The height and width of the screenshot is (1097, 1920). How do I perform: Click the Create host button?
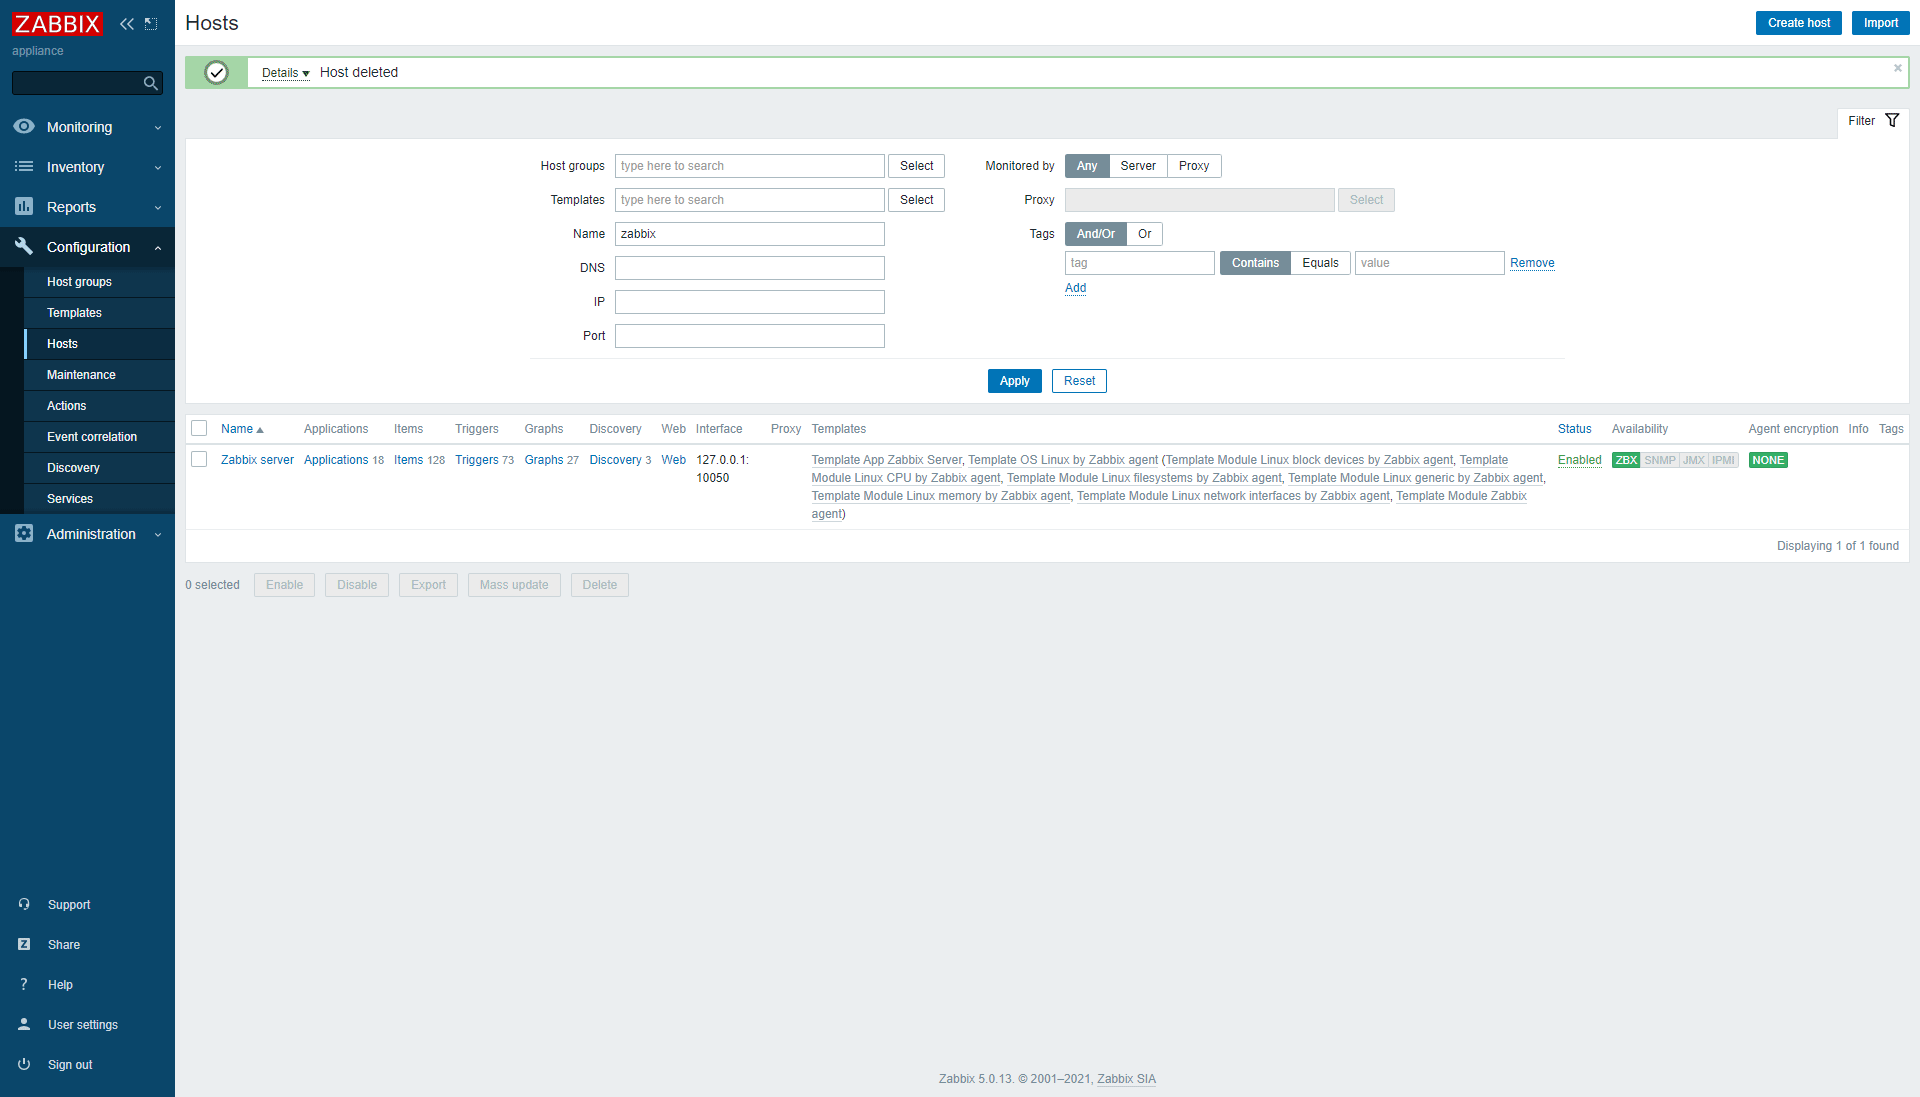point(1798,23)
